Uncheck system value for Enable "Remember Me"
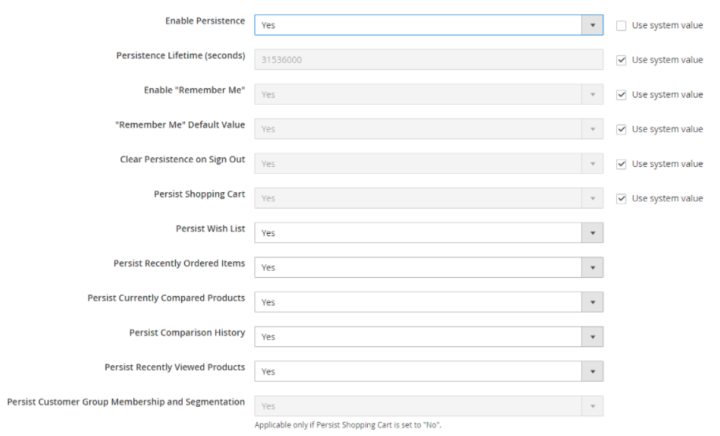720x436 pixels. click(621, 95)
